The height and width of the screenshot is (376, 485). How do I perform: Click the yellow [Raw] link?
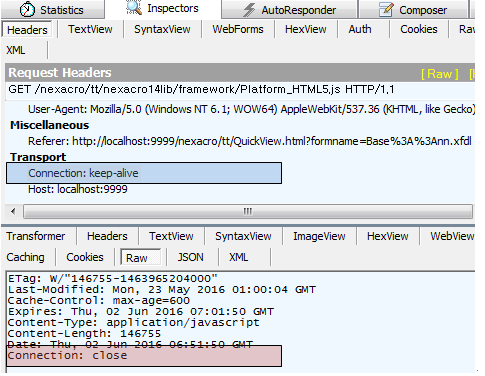pyautogui.click(x=440, y=74)
